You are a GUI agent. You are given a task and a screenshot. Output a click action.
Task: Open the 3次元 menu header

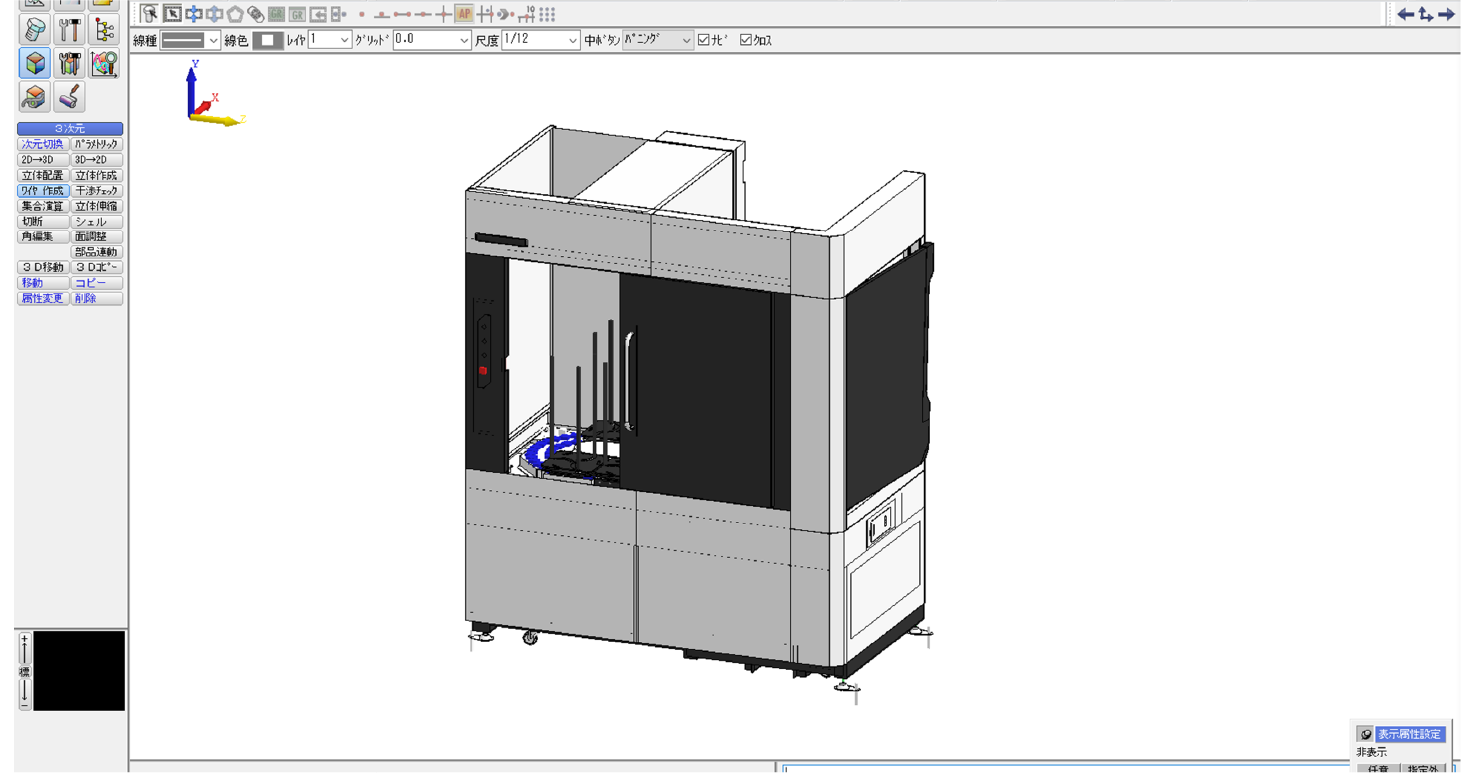pos(70,129)
